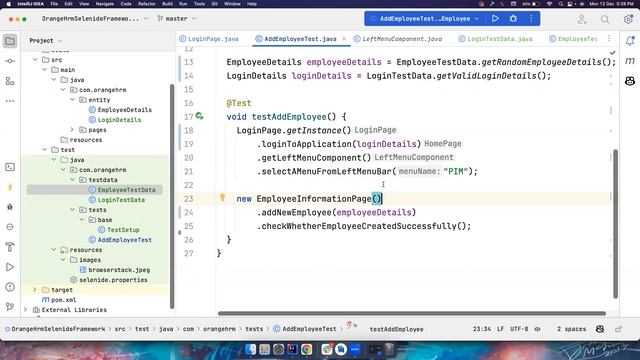Viewport: 640px width, 360px height.
Task: Close the AddEmployeeTest.java tab
Action: (344, 39)
